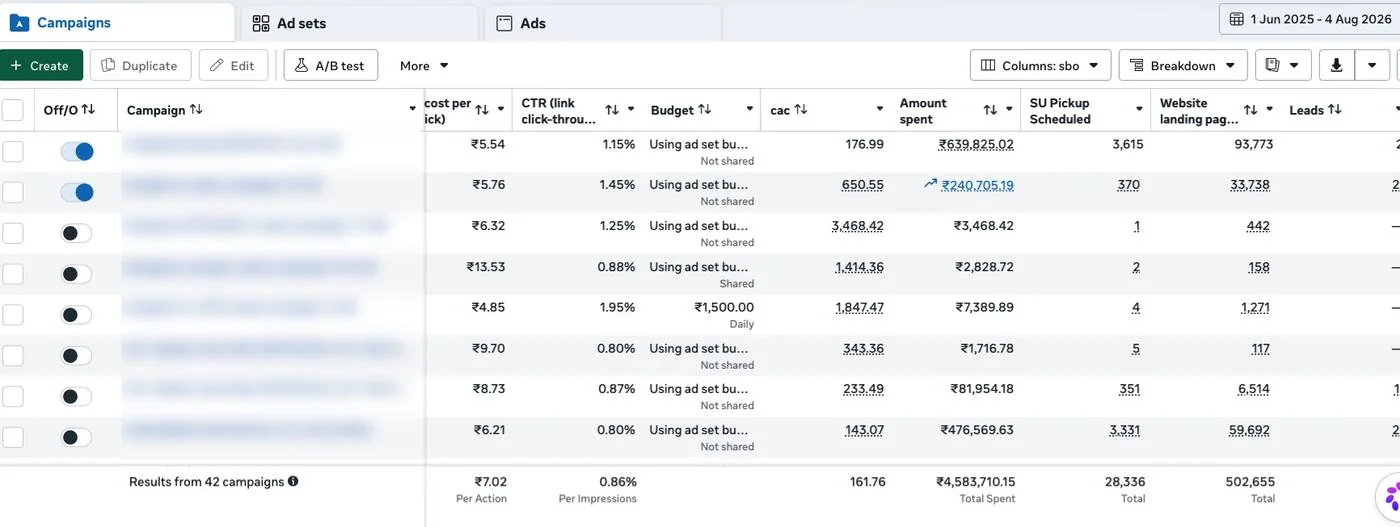The width and height of the screenshot is (1400, 527).
Task: Open the assistant icon at bottom right
Action: coord(1390,496)
